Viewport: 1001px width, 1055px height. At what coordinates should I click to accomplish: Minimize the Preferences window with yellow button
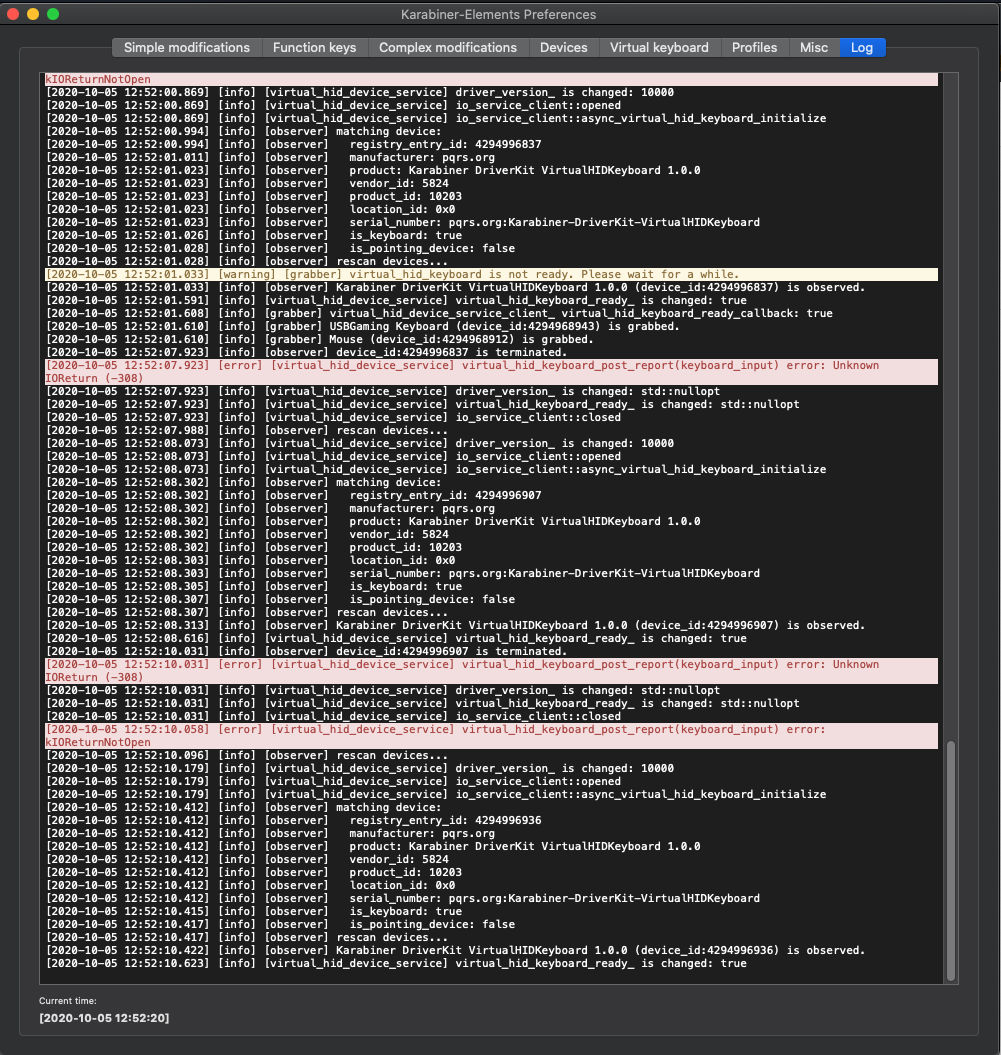tap(33, 13)
